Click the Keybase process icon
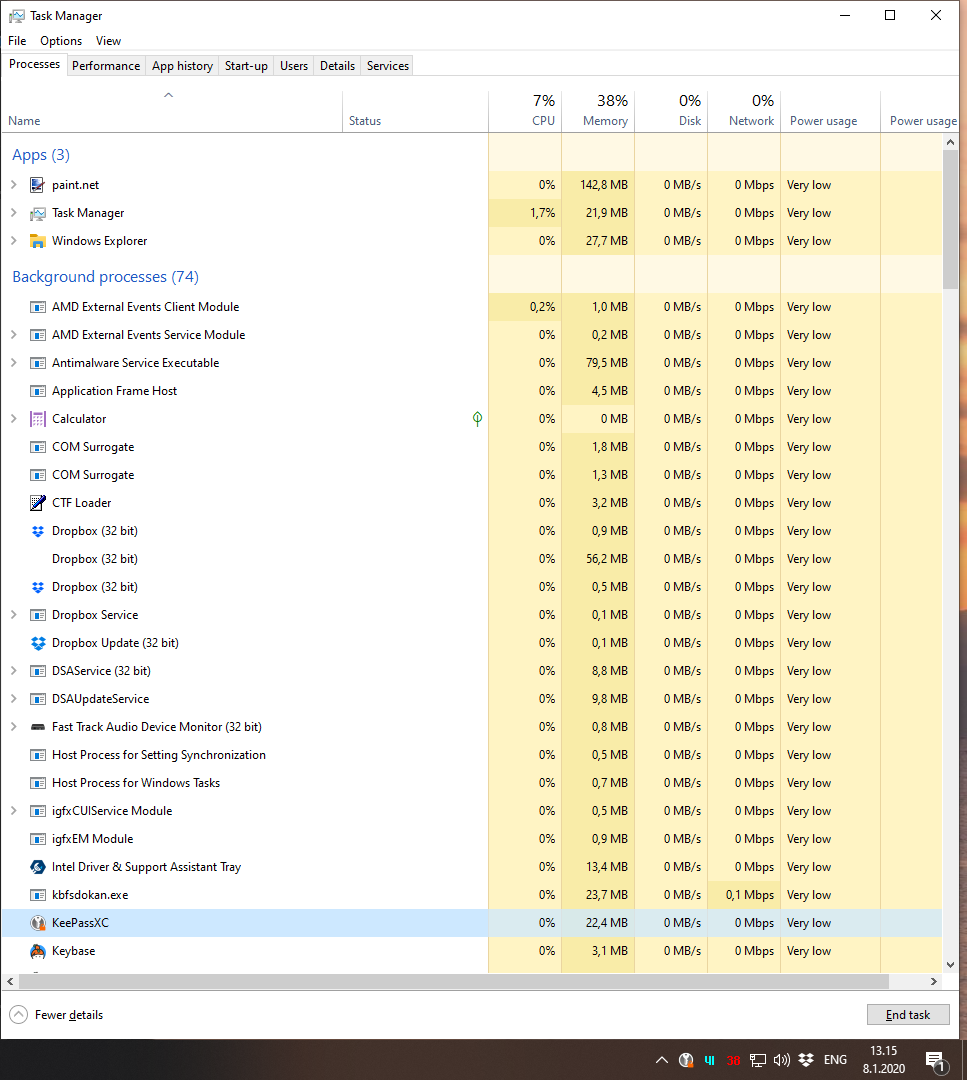The height and width of the screenshot is (1080, 967). click(37, 951)
